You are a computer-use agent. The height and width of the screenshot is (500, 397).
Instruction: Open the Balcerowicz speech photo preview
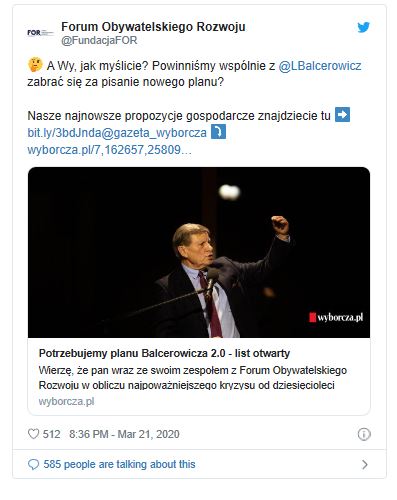[x=199, y=252]
